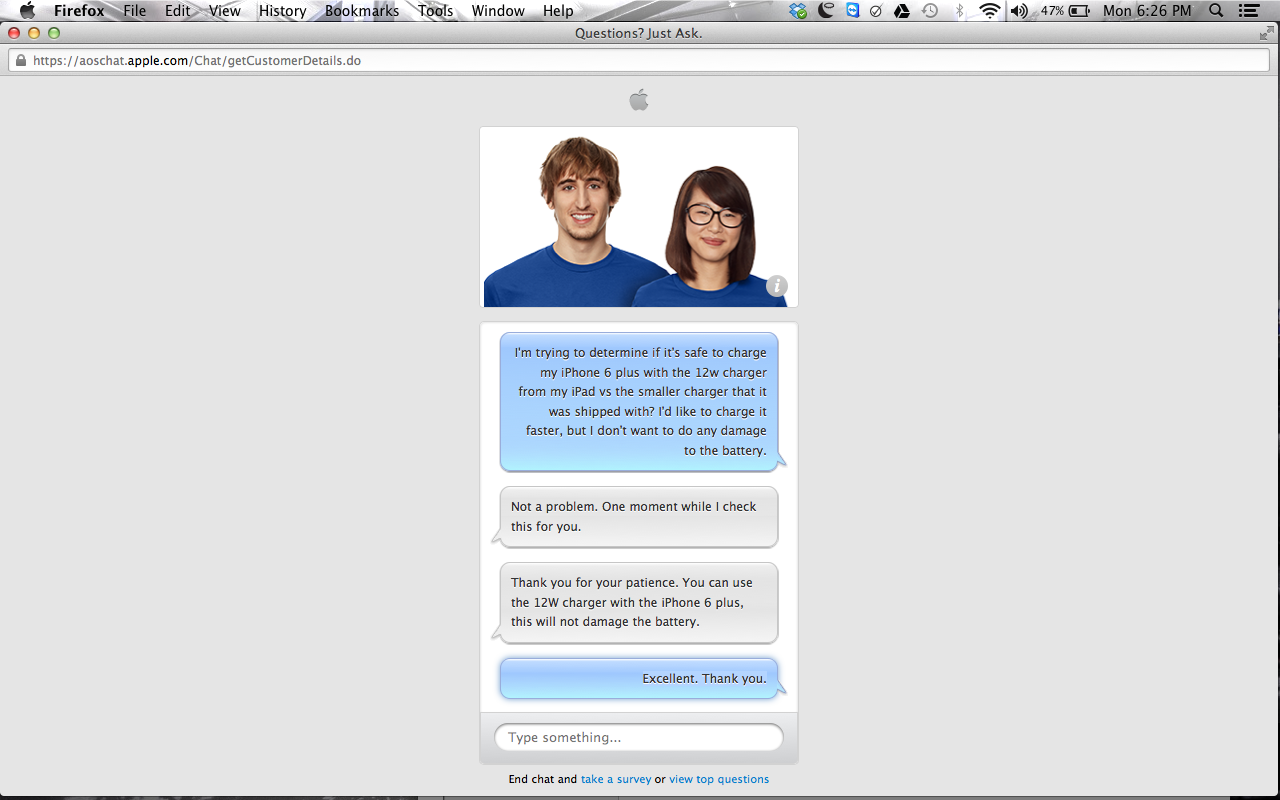The height and width of the screenshot is (800, 1280).
Task: Click the full screen arrows icon
Action: 1267,33
